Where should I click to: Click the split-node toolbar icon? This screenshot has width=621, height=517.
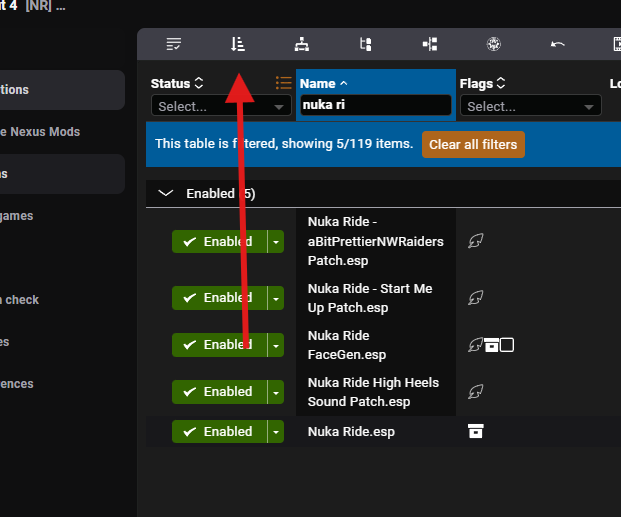tap(430, 44)
